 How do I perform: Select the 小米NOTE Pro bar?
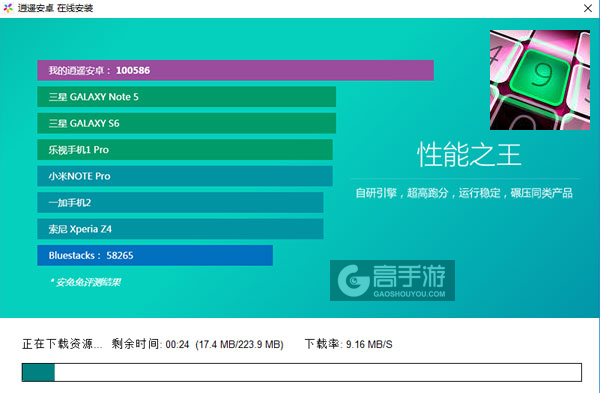pyautogui.click(x=185, y=176)
